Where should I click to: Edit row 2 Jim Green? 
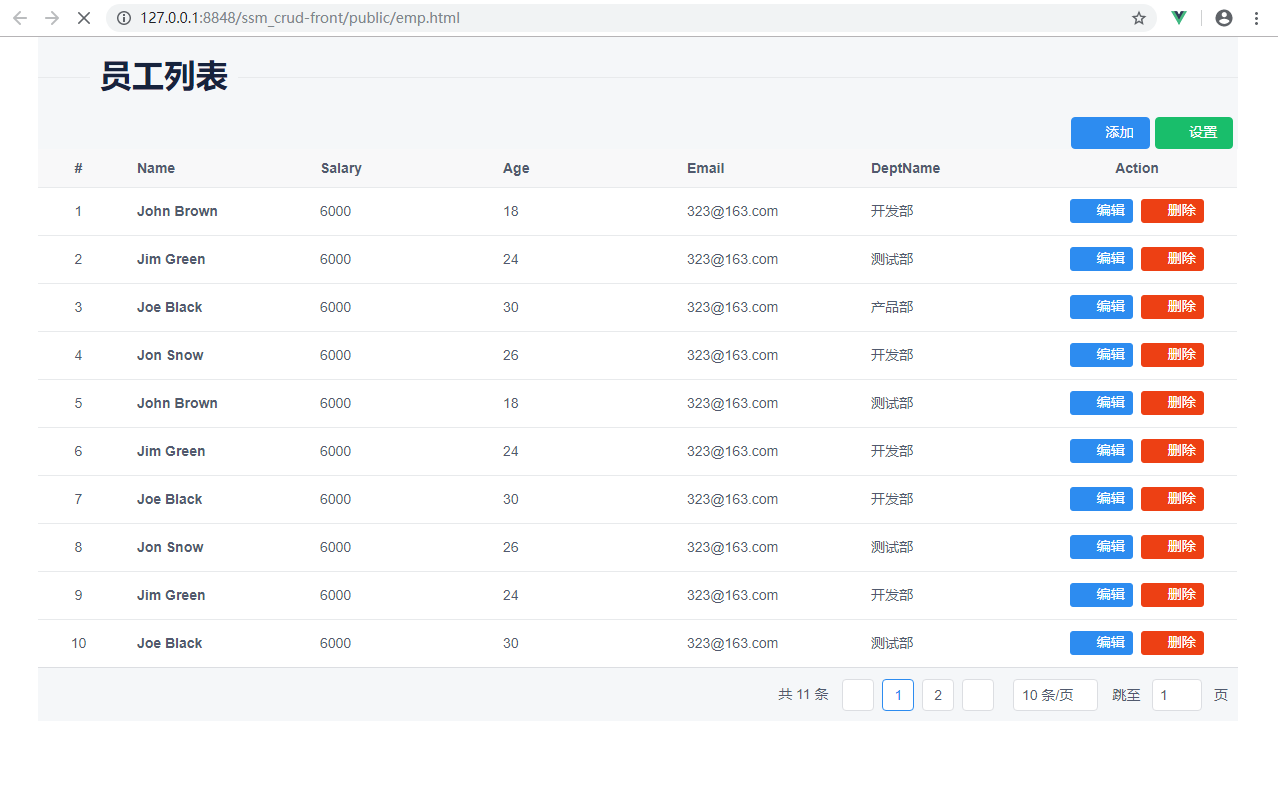click(x=1101, y=259)
